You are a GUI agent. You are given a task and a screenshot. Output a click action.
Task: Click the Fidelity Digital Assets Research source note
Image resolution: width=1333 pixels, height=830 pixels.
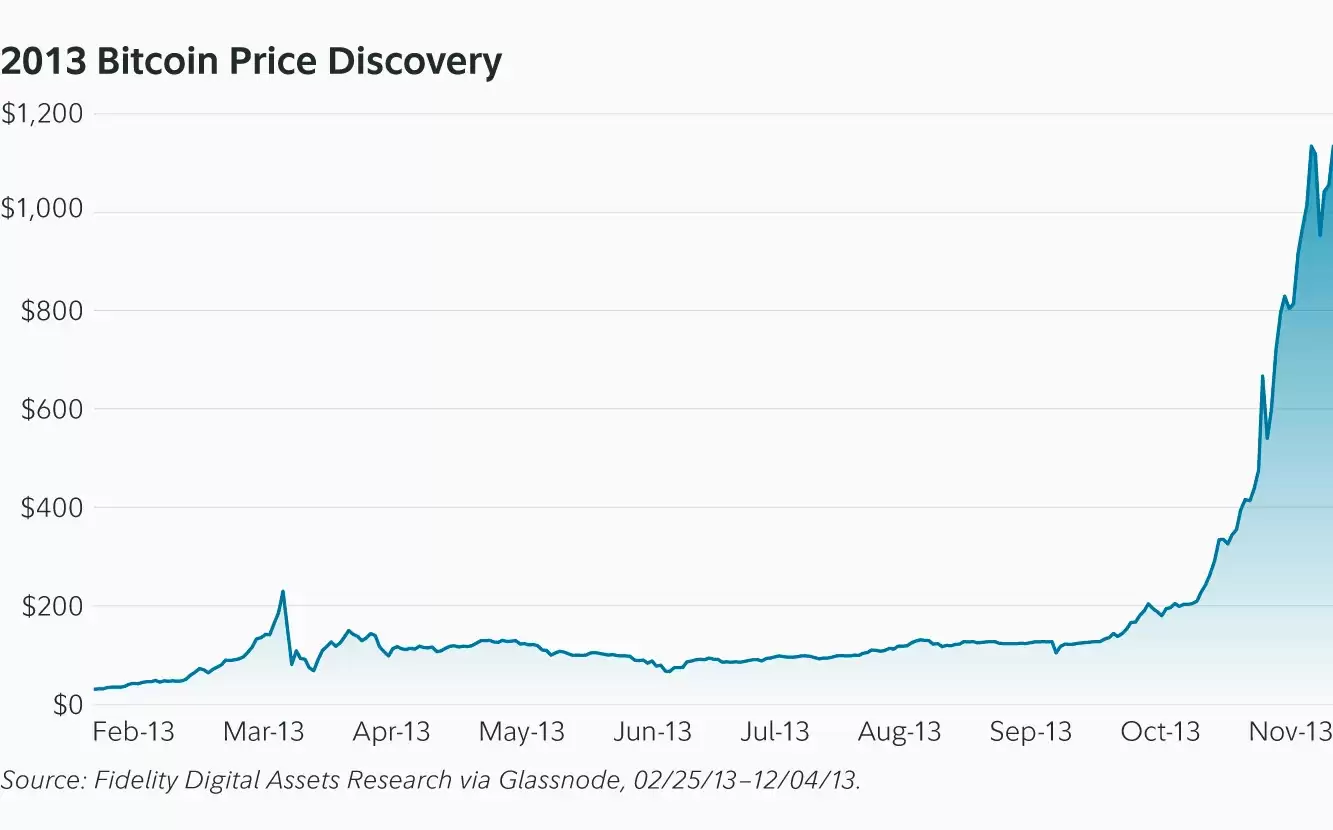430,780
